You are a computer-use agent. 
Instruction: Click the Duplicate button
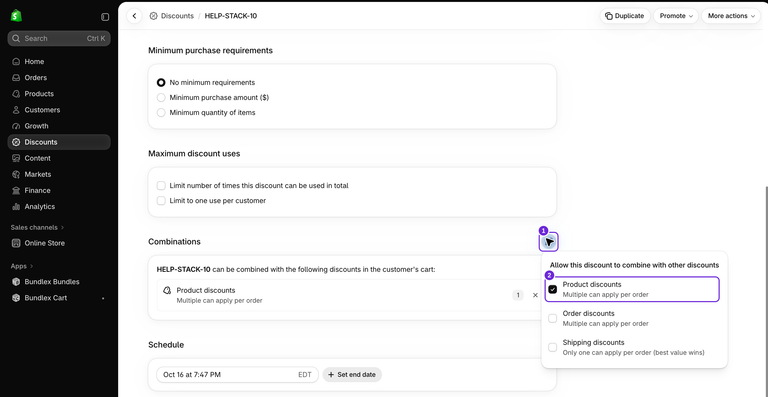[625, 16]
